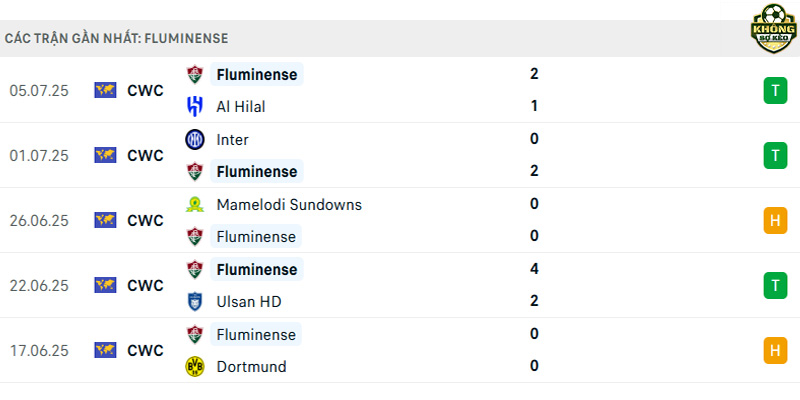
Task: Click green T result badge for Al Hilal match
Action: click(775, 91)
